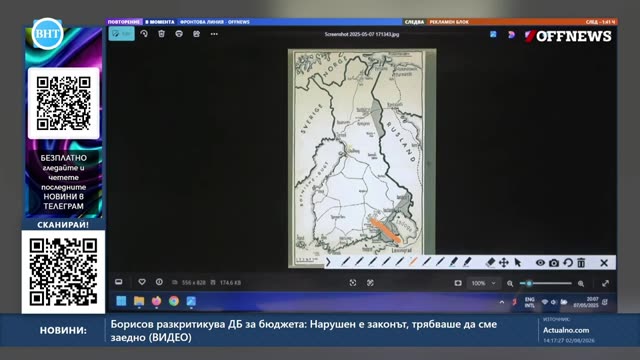Choose the move arrows tool
Viewport: 640px width, 360px height.
(x=504, y=262)
